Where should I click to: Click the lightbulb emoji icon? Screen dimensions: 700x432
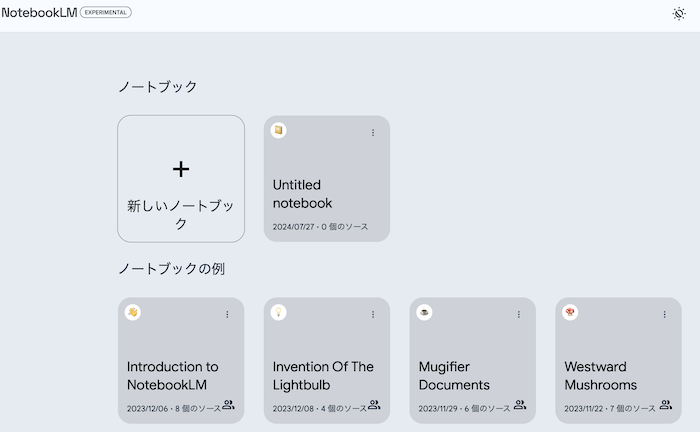tap(279, 313)
